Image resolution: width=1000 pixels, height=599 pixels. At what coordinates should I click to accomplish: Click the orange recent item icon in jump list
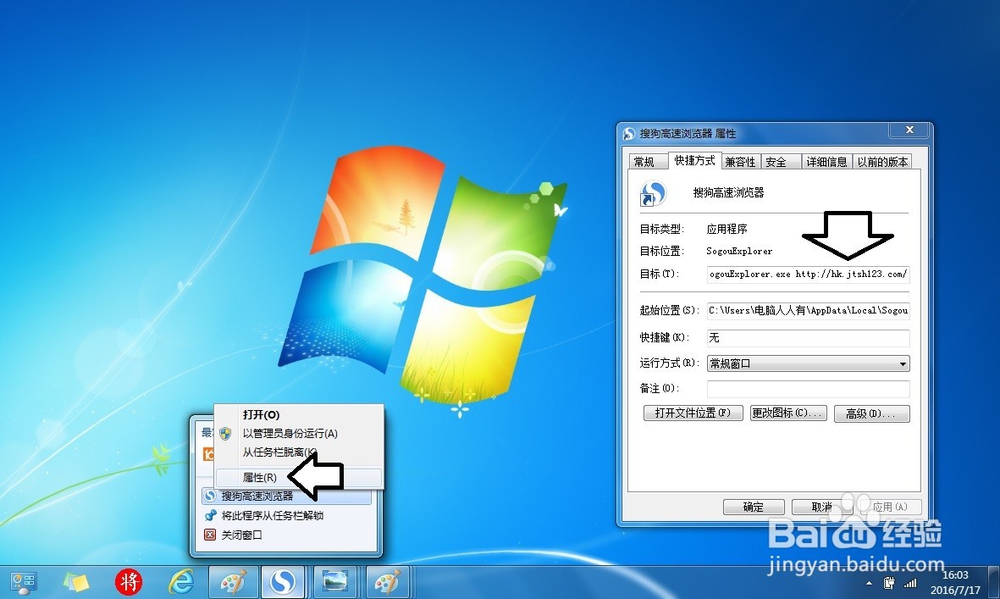coord(207,454)
